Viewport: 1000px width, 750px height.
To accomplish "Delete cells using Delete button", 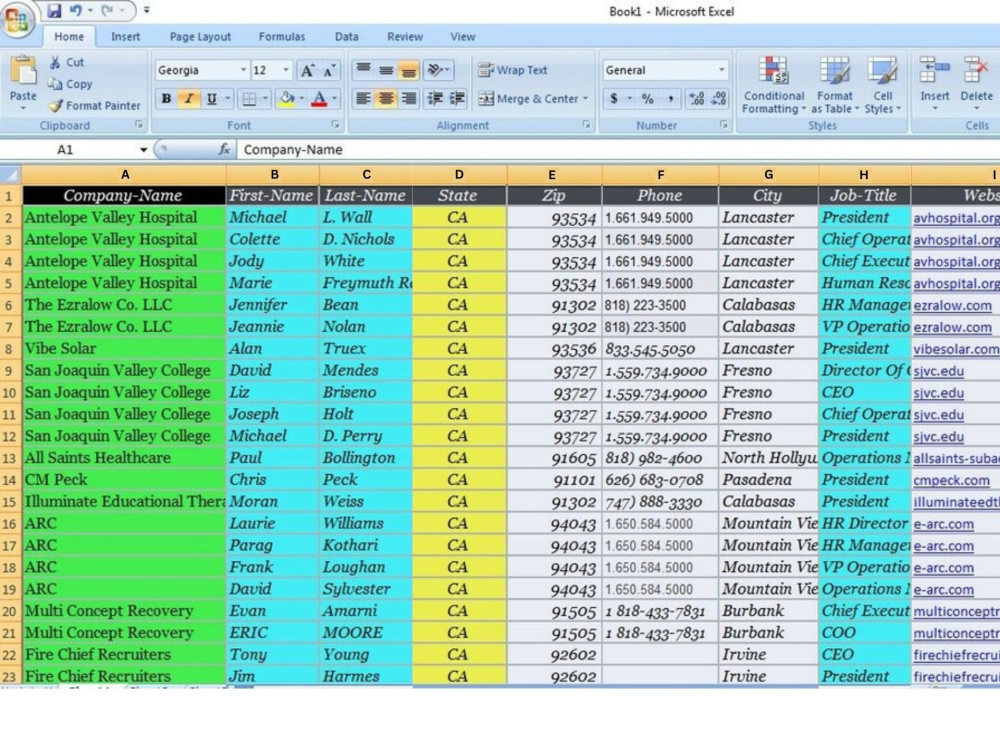I will pos(976,83).
